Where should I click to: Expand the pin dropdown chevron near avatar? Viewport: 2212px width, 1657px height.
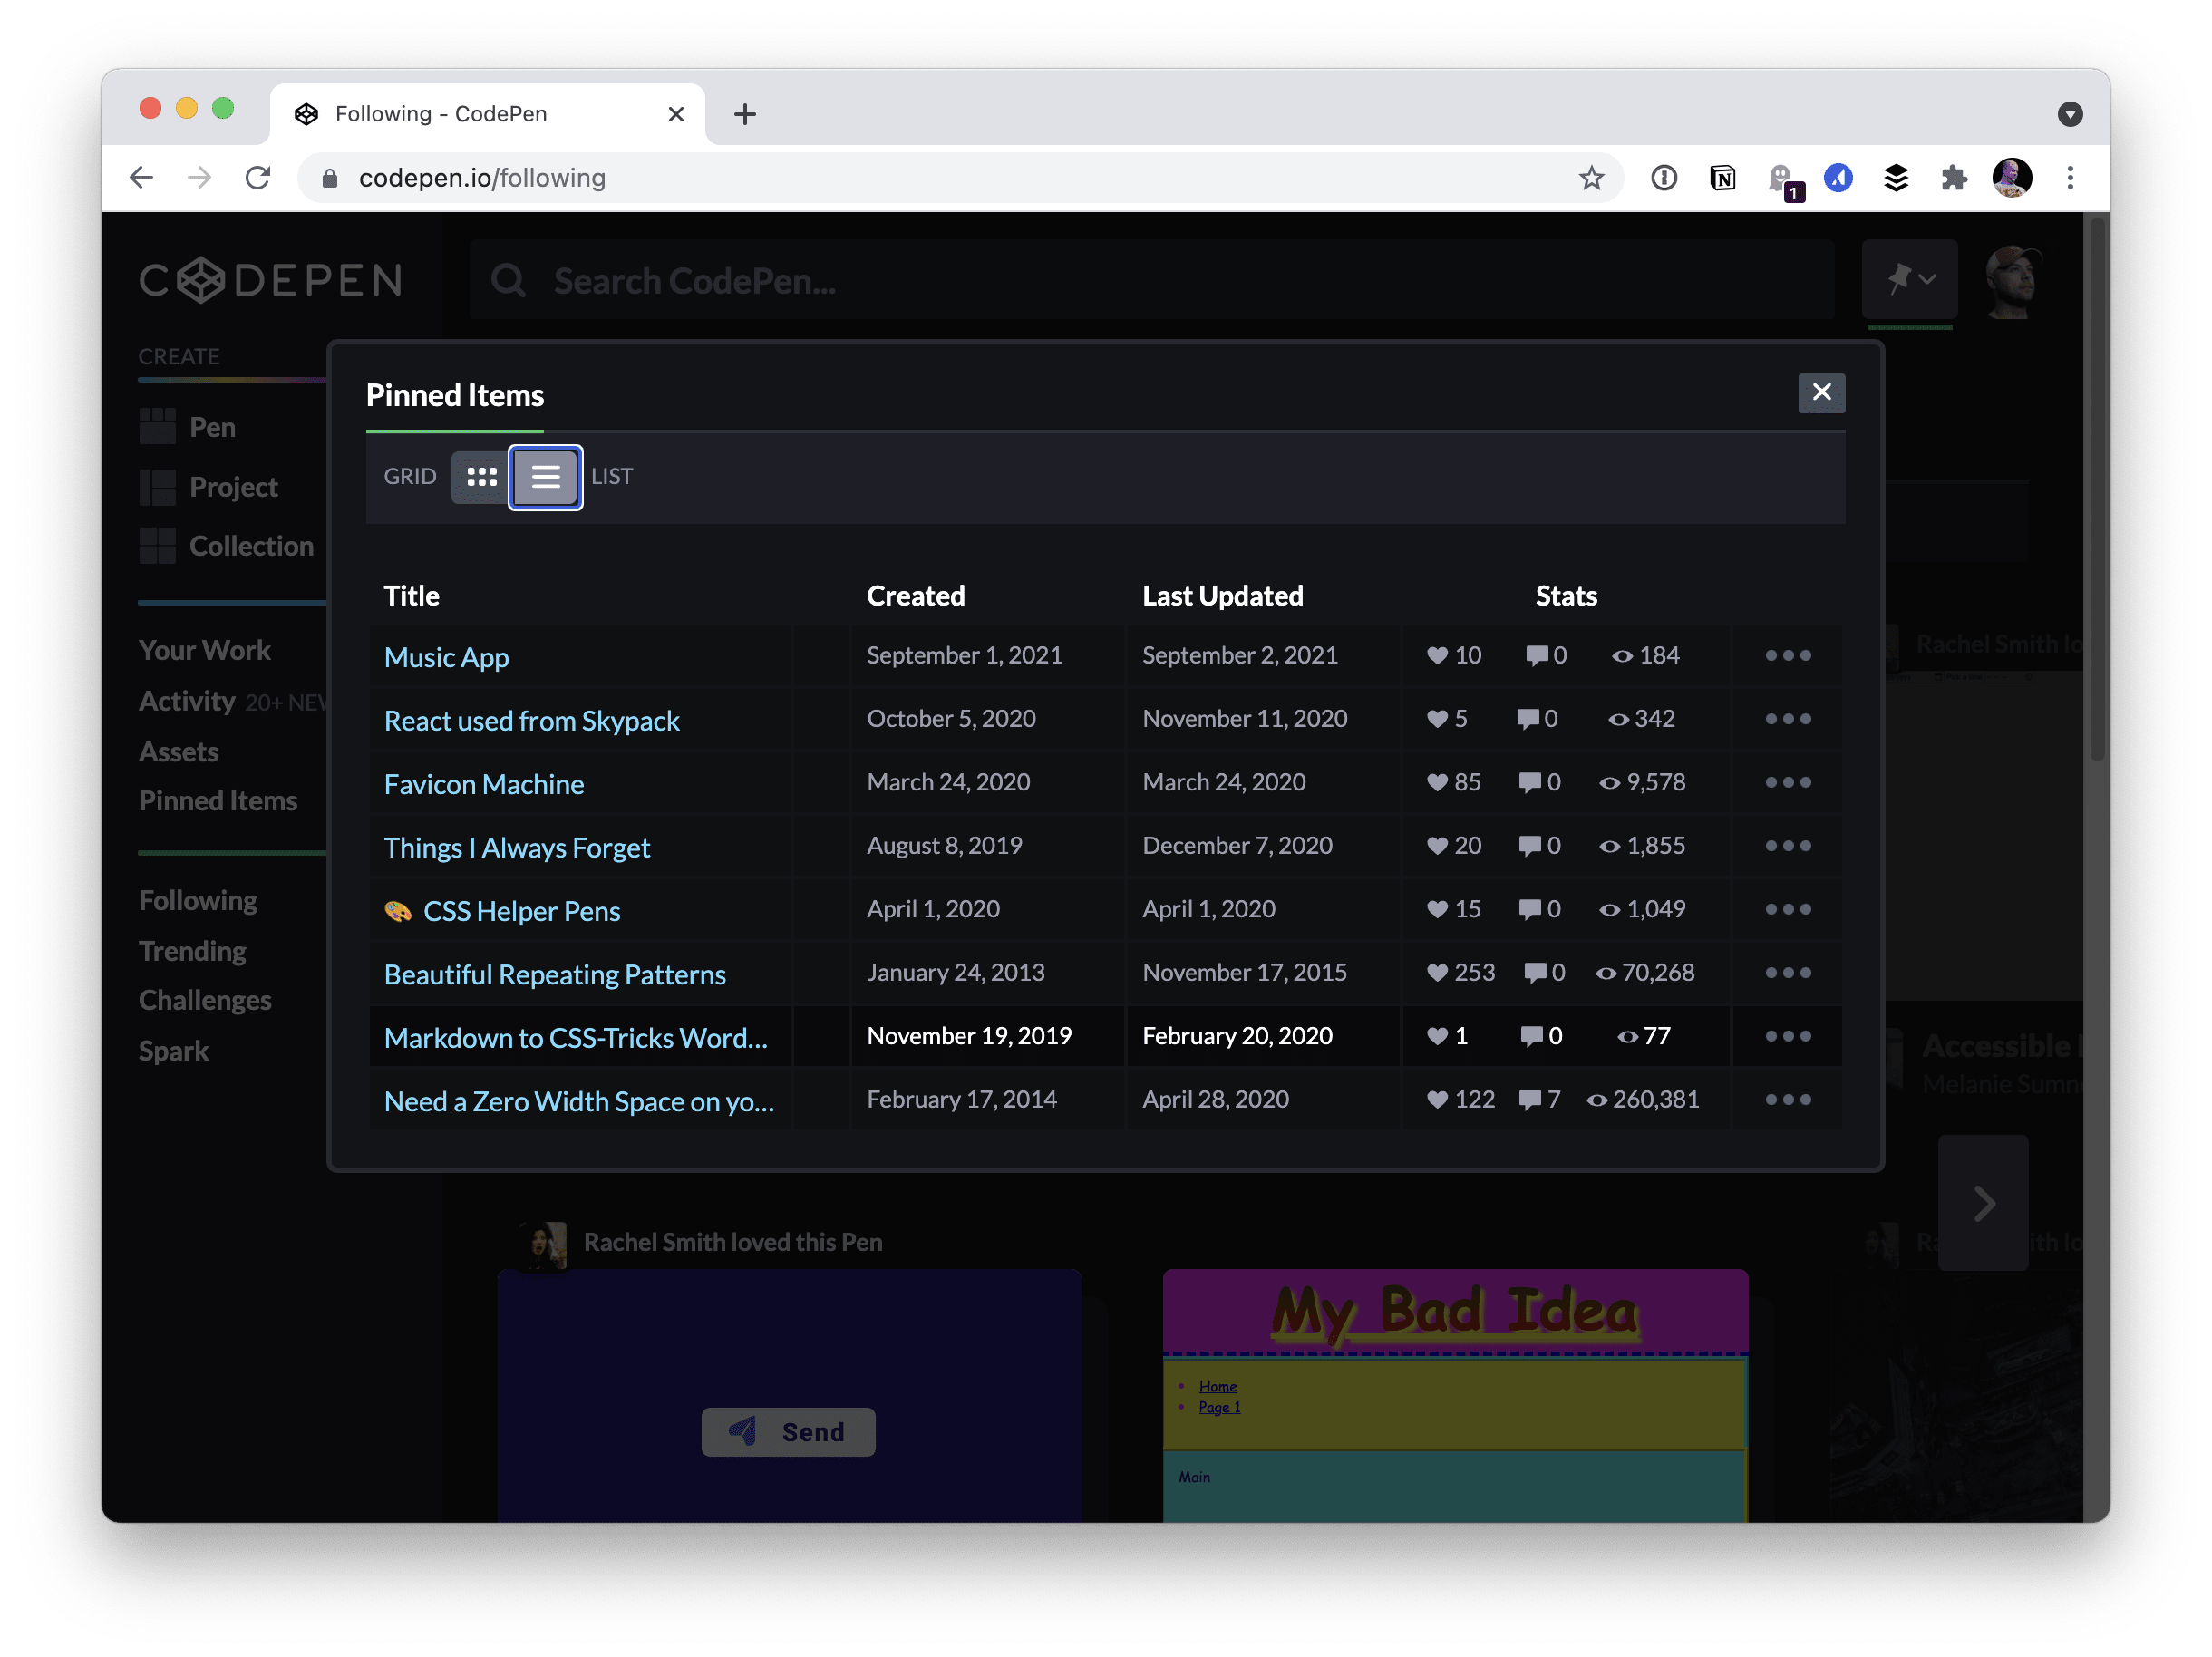point(1927,278)
